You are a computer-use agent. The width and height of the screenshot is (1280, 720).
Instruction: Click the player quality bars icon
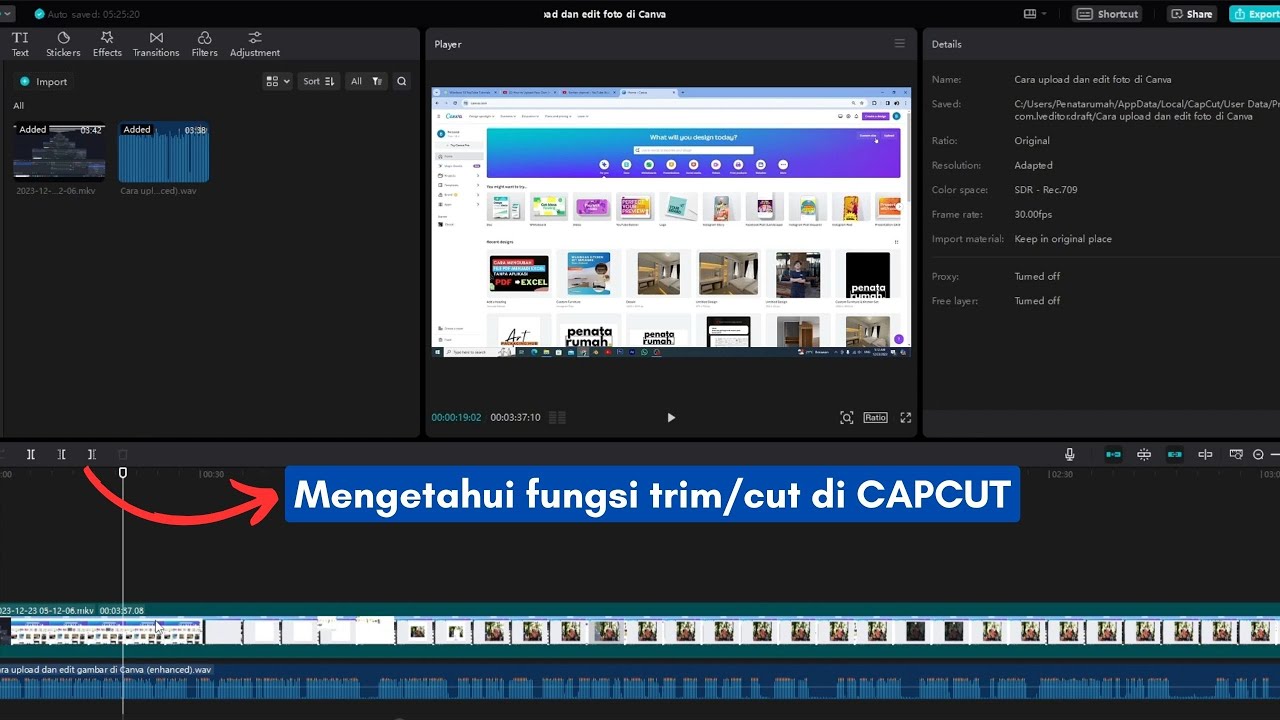(557, 417)
